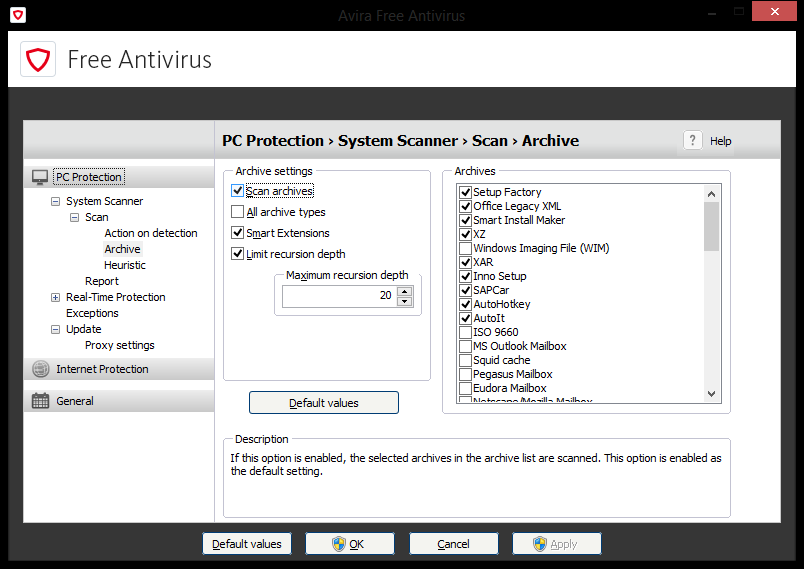
Task: Increase maximum recursion depth with up arrow
Action: coord(405,291)
